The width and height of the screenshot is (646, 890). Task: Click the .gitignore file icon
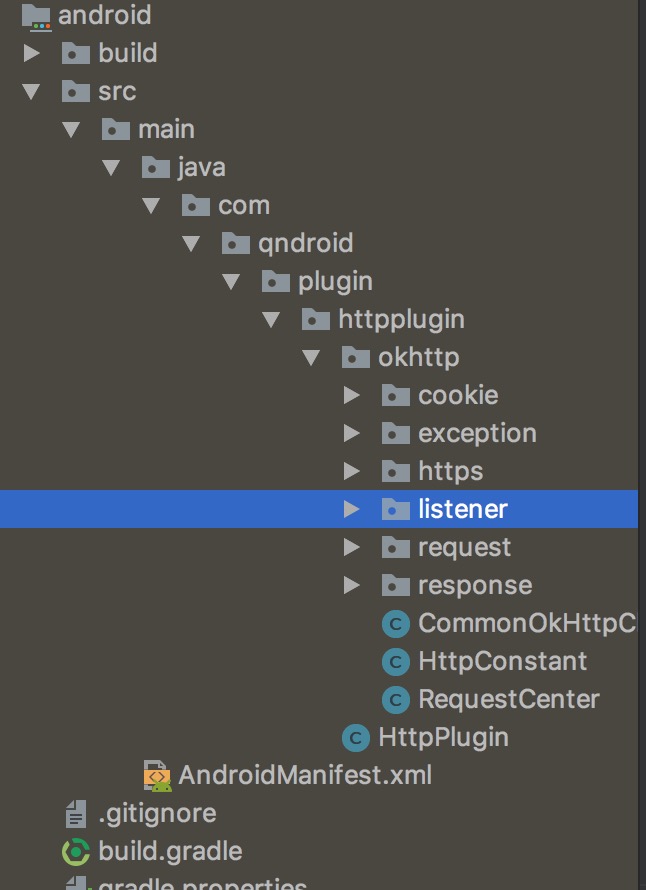[76, 814]
